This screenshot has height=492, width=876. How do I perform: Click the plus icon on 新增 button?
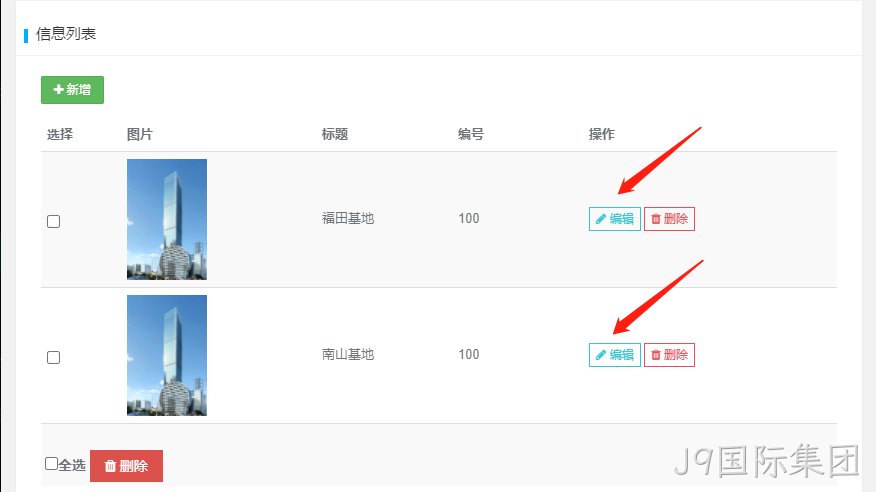pyautogui.click(x=58, y=89)
